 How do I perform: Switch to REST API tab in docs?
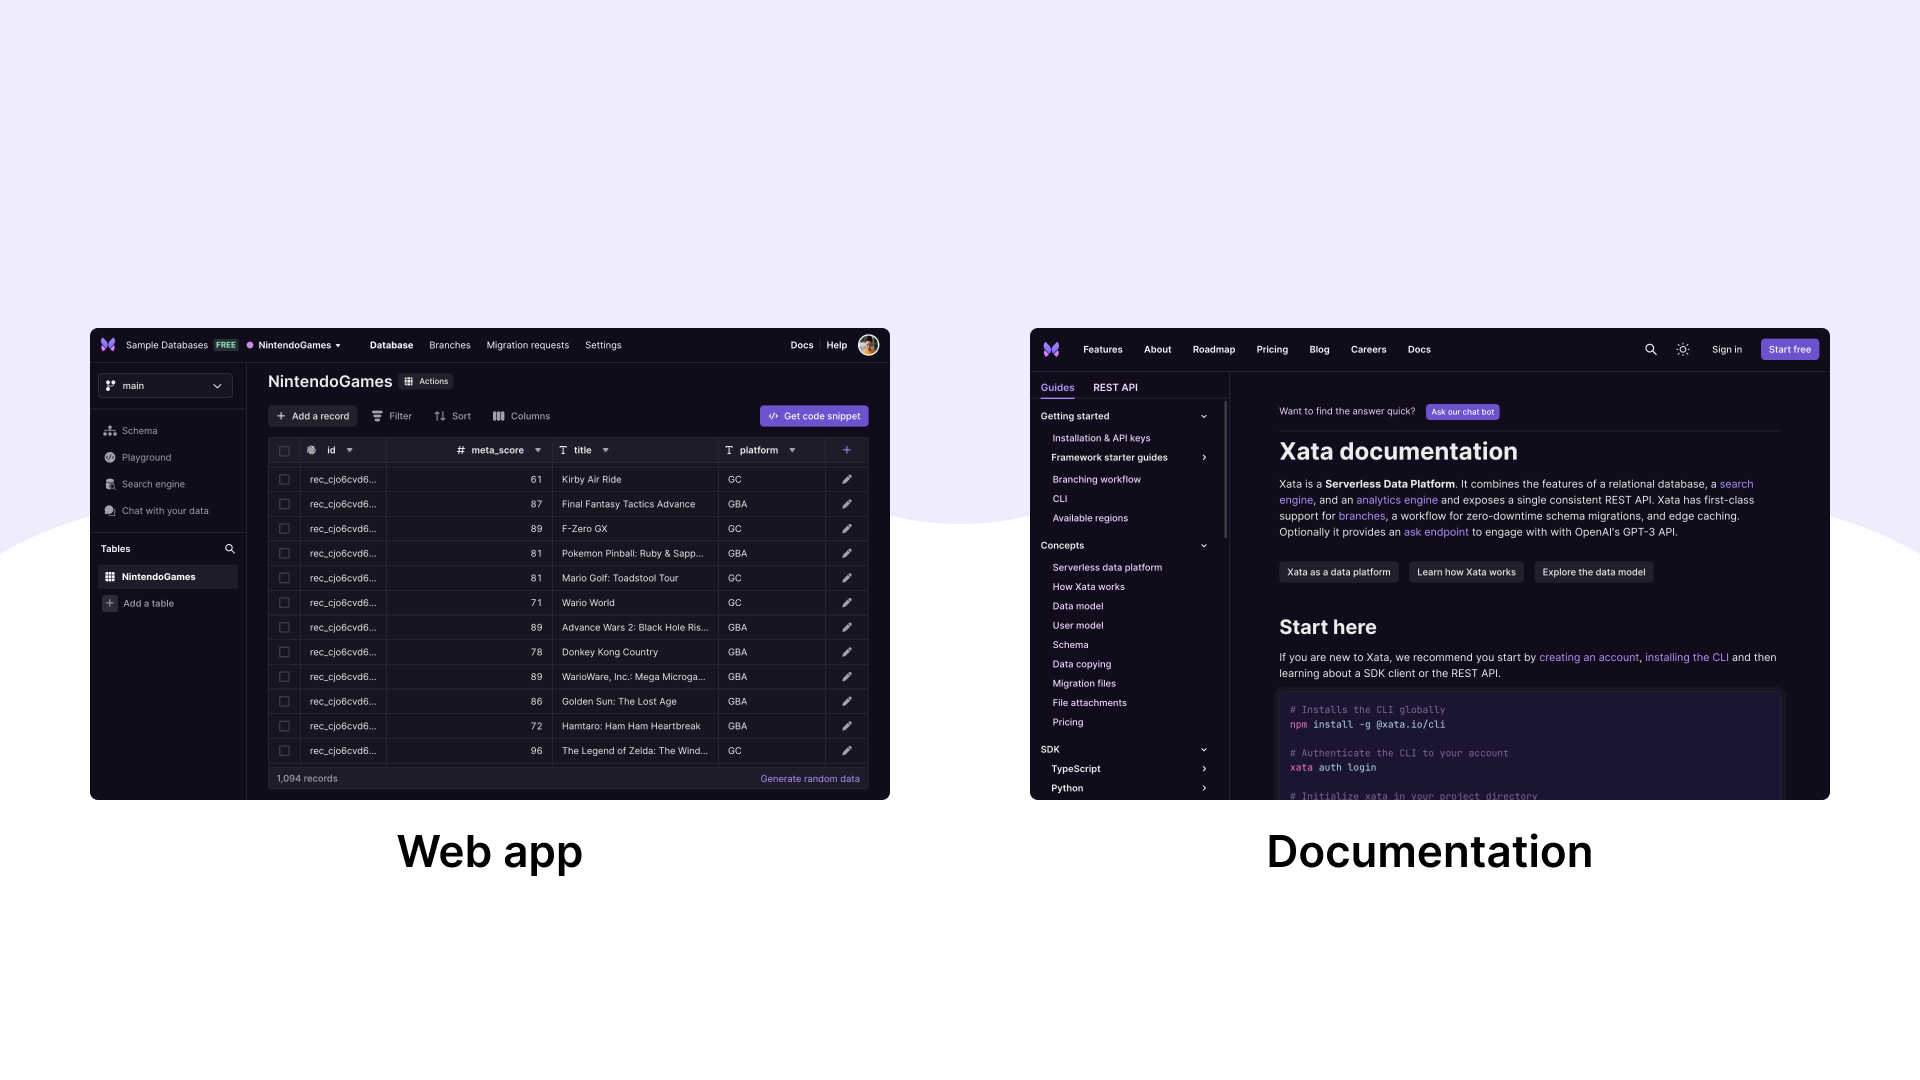[x=1116, y=386]
